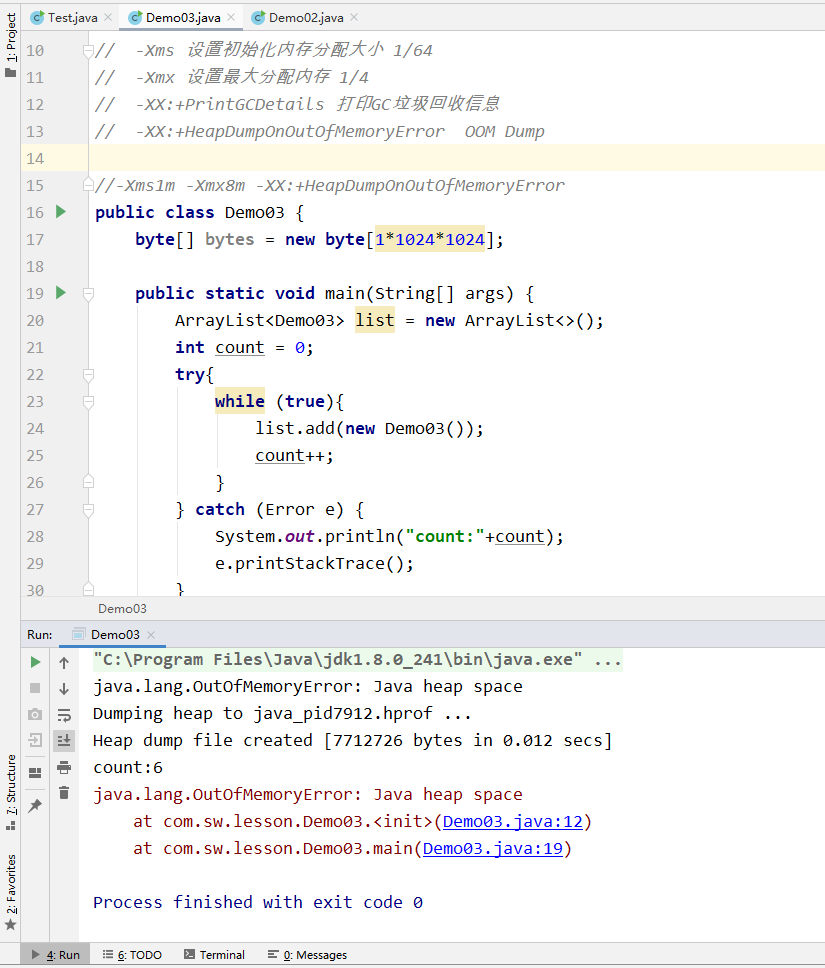Fold marker at line 30
The image size is (825, 968).
pyautogui.click(x=88, y=589)
